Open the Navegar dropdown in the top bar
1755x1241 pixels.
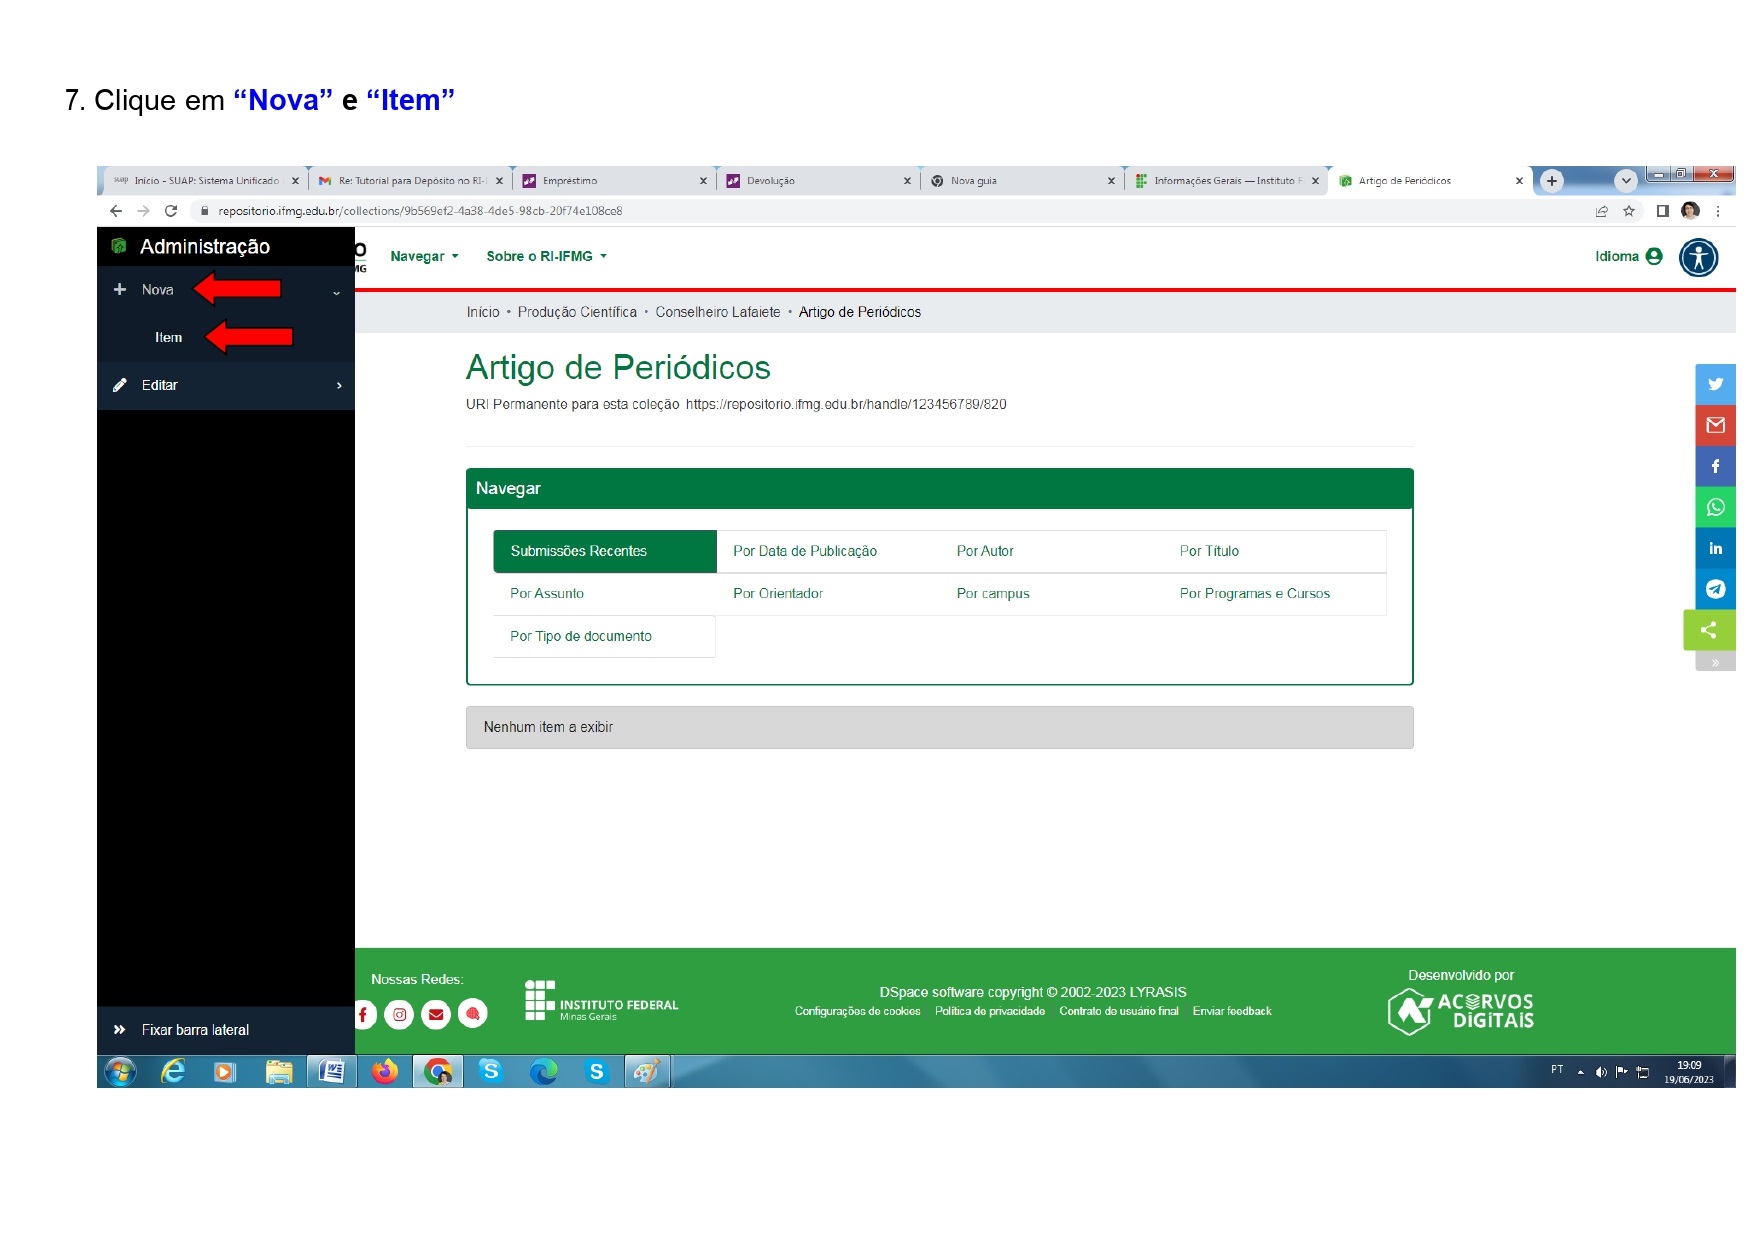tap(423, 257)
